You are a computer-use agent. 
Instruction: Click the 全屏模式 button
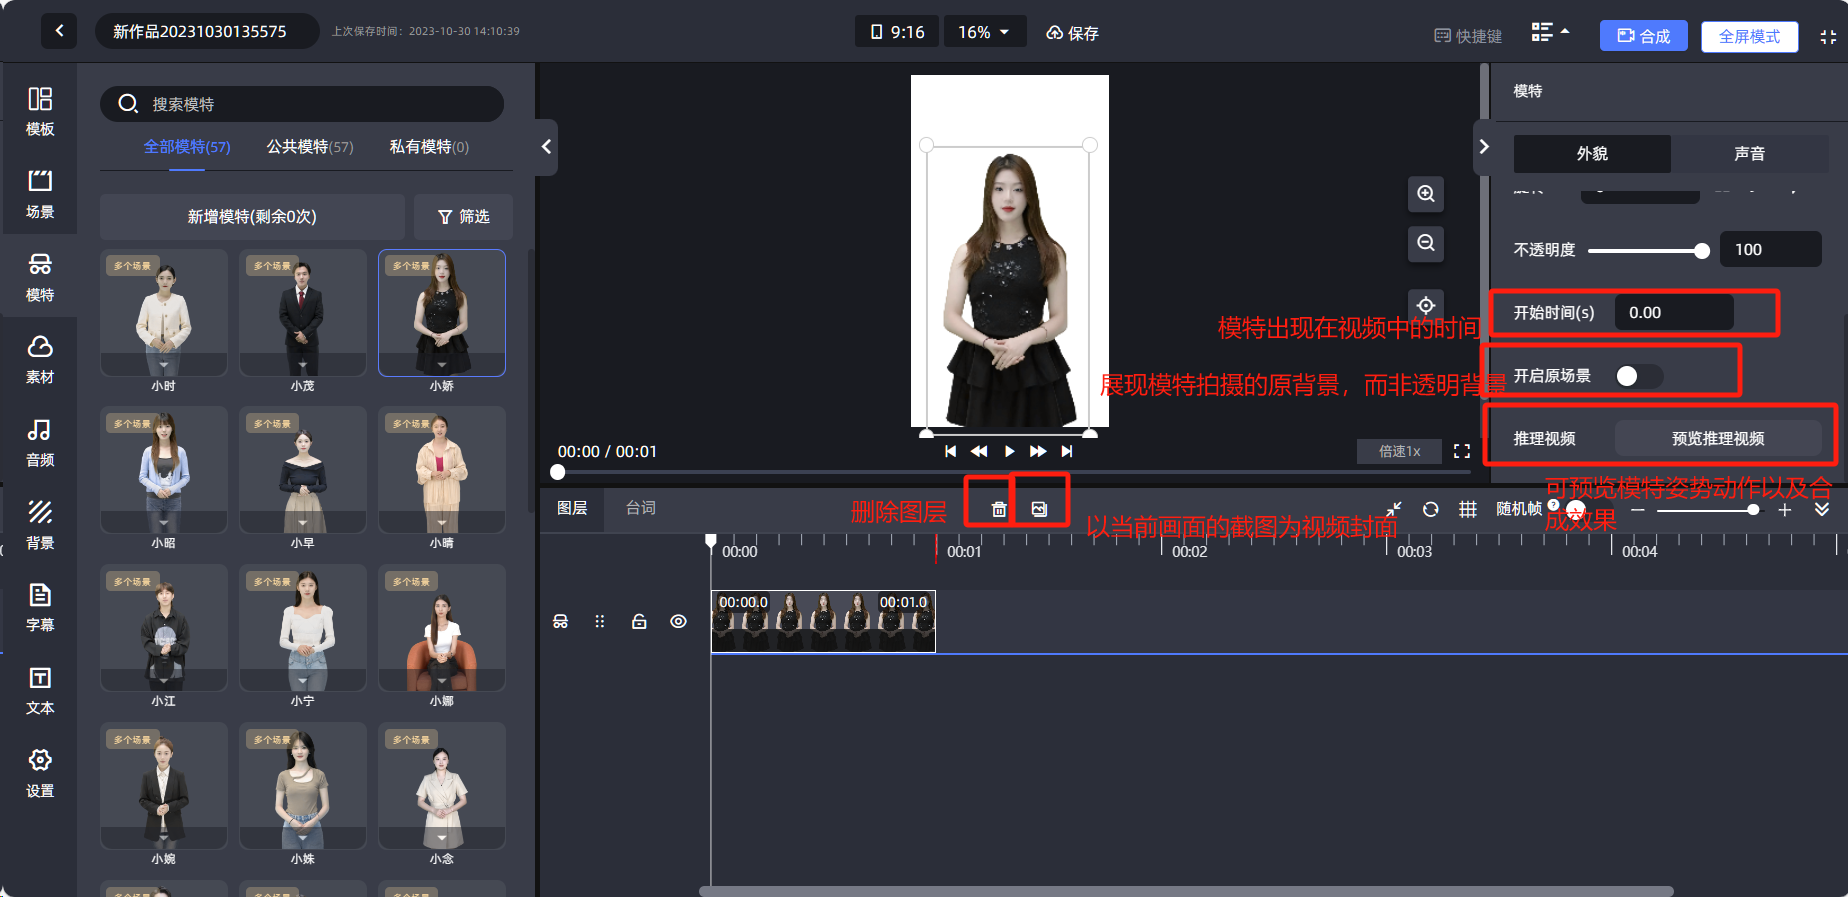pyautogui.click(x=1750, y=36)
